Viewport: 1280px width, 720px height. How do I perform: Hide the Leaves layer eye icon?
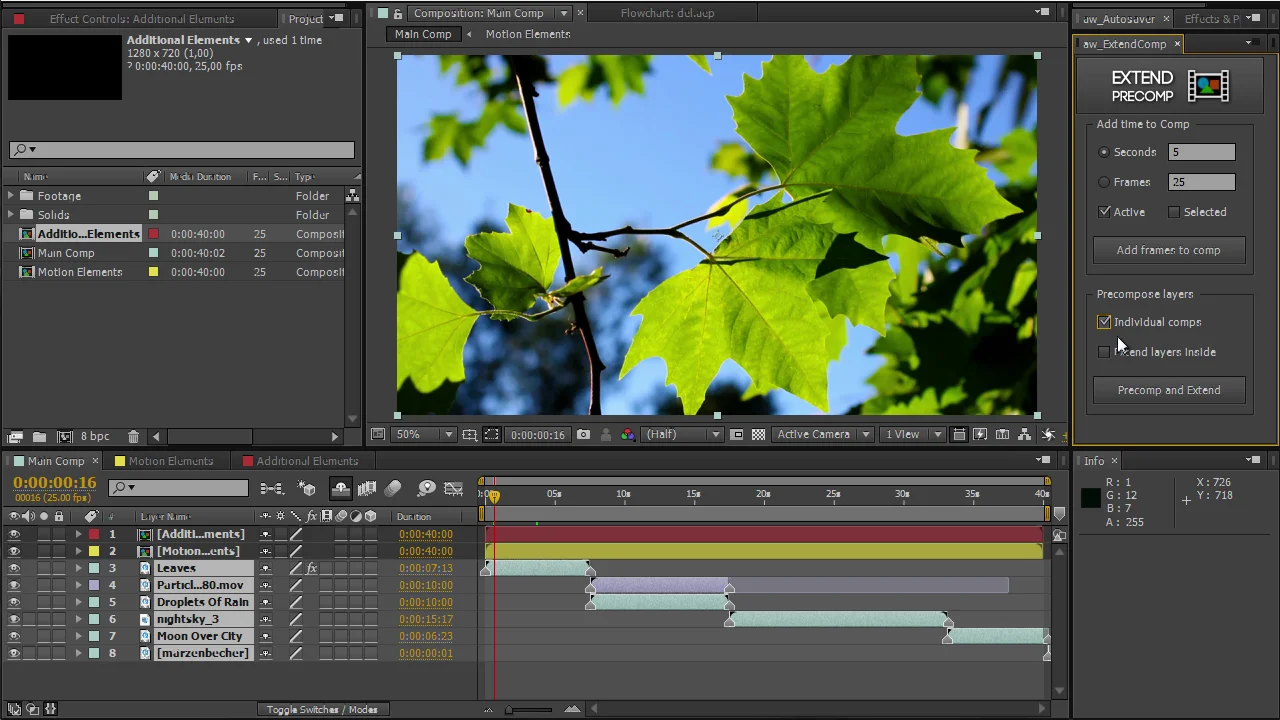[x=14, y=568]
